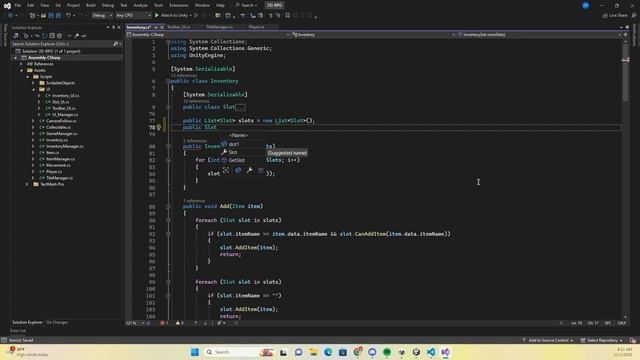Open the File menu
The width and height of the screenshot is (640, 360).
pyautogui.click(x=18, y=5)
